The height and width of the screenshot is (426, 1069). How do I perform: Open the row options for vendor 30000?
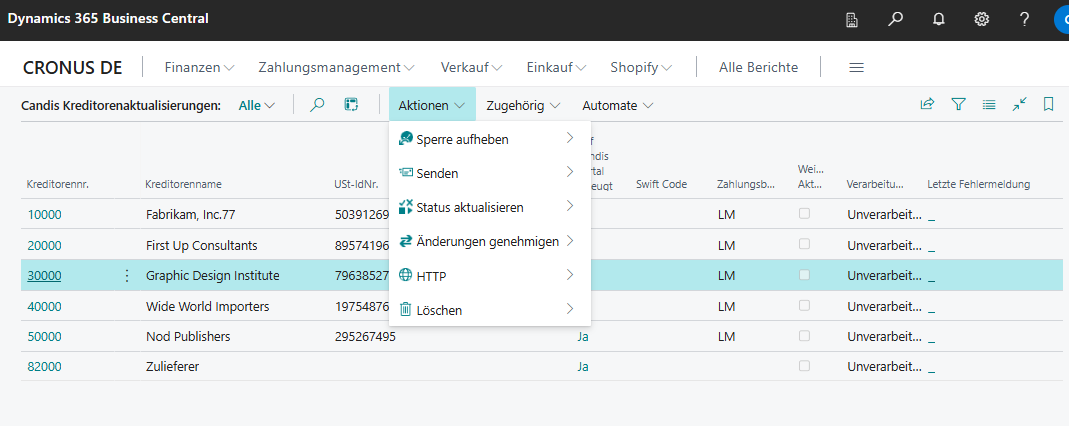click(126, 276)
